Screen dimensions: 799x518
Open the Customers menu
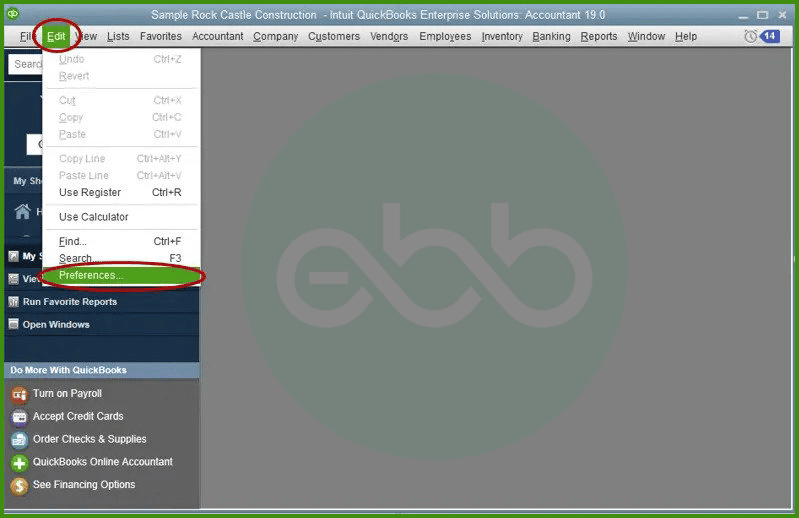334,36
